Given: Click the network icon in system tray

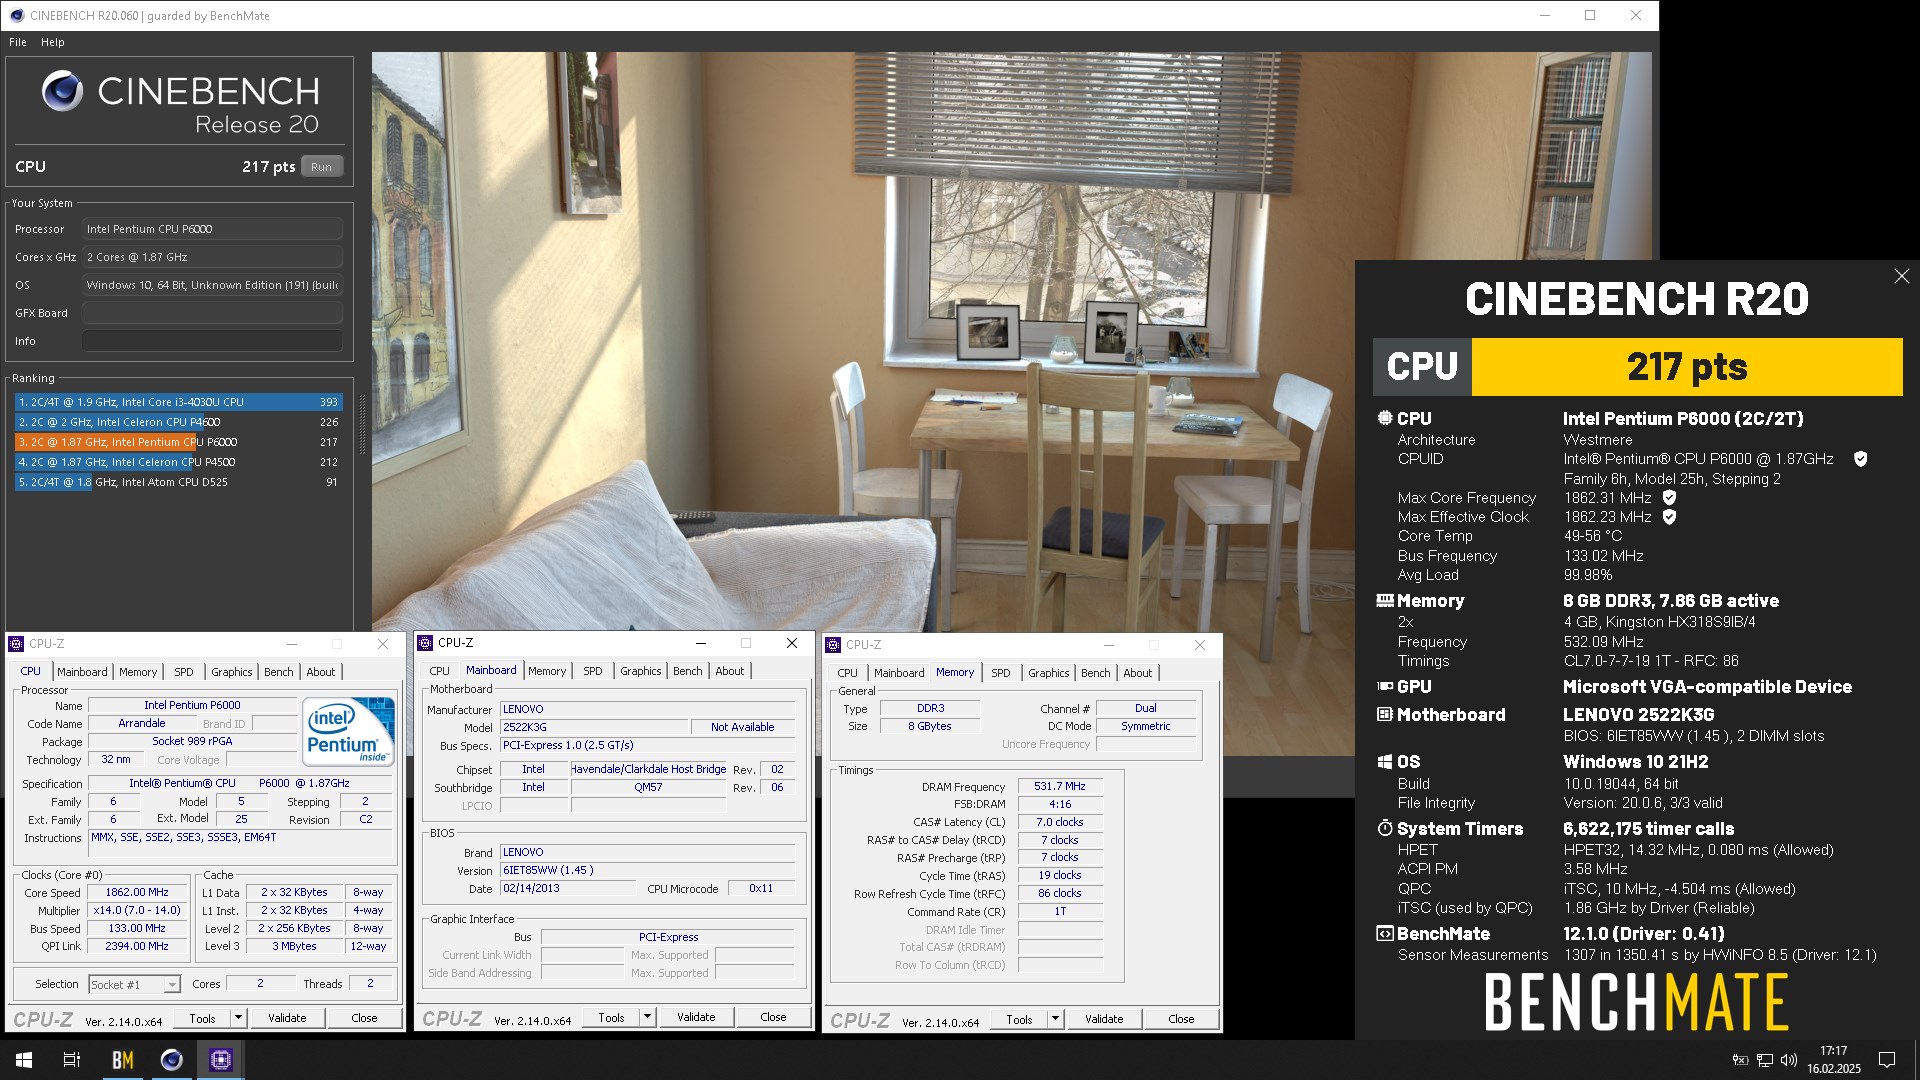Looking at the screenshot, I should pos(1765,1060).
